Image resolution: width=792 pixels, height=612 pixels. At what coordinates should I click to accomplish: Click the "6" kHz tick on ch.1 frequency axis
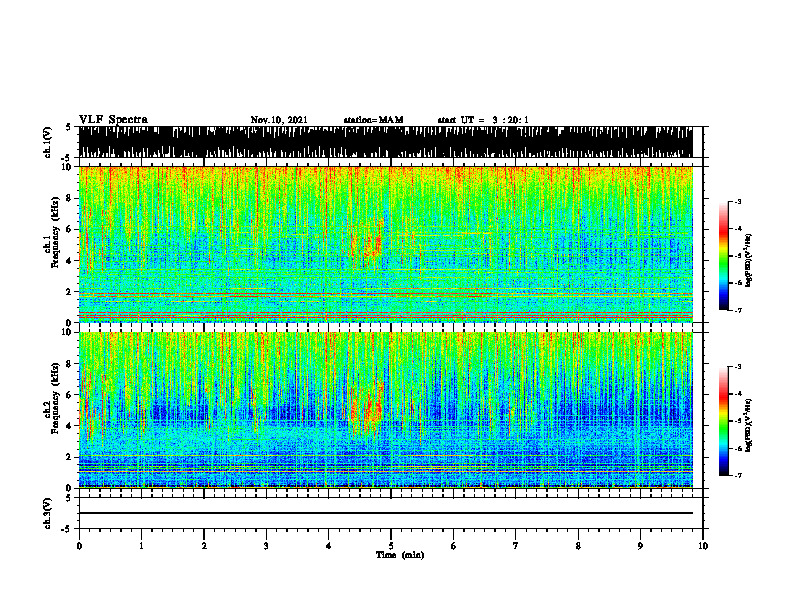(x=70, y=230)
